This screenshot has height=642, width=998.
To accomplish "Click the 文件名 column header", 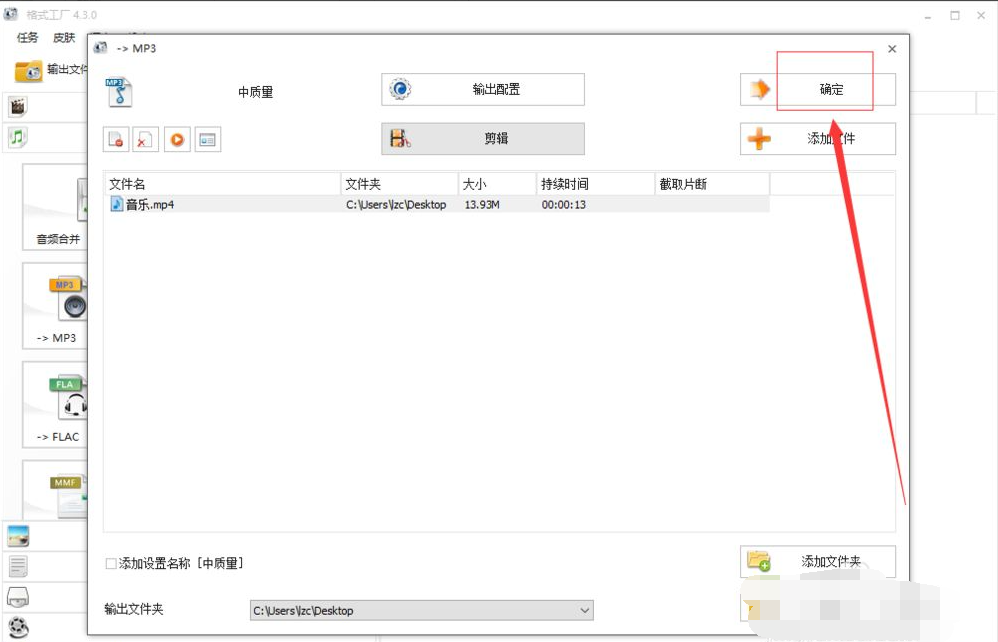I will tap(223, 184).
